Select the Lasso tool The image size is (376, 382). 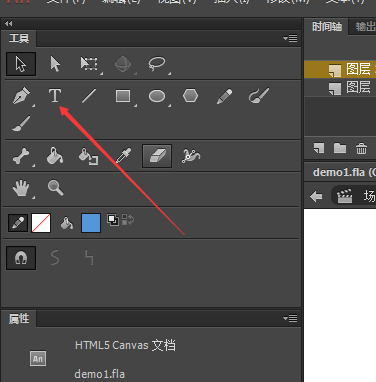157,63
